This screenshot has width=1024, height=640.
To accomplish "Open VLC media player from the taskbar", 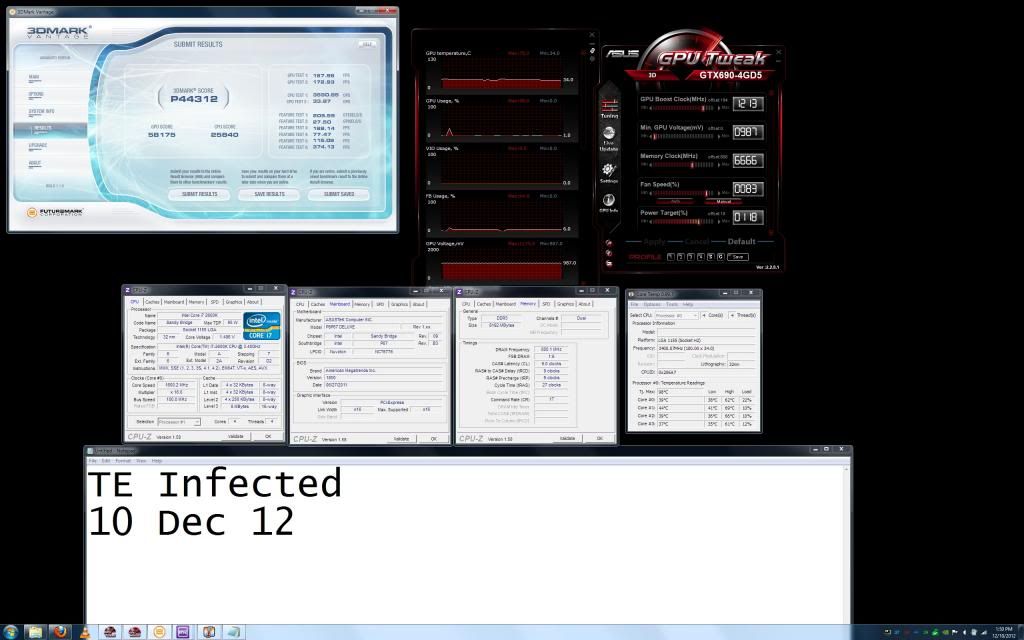I will click(x=84, y=632).
